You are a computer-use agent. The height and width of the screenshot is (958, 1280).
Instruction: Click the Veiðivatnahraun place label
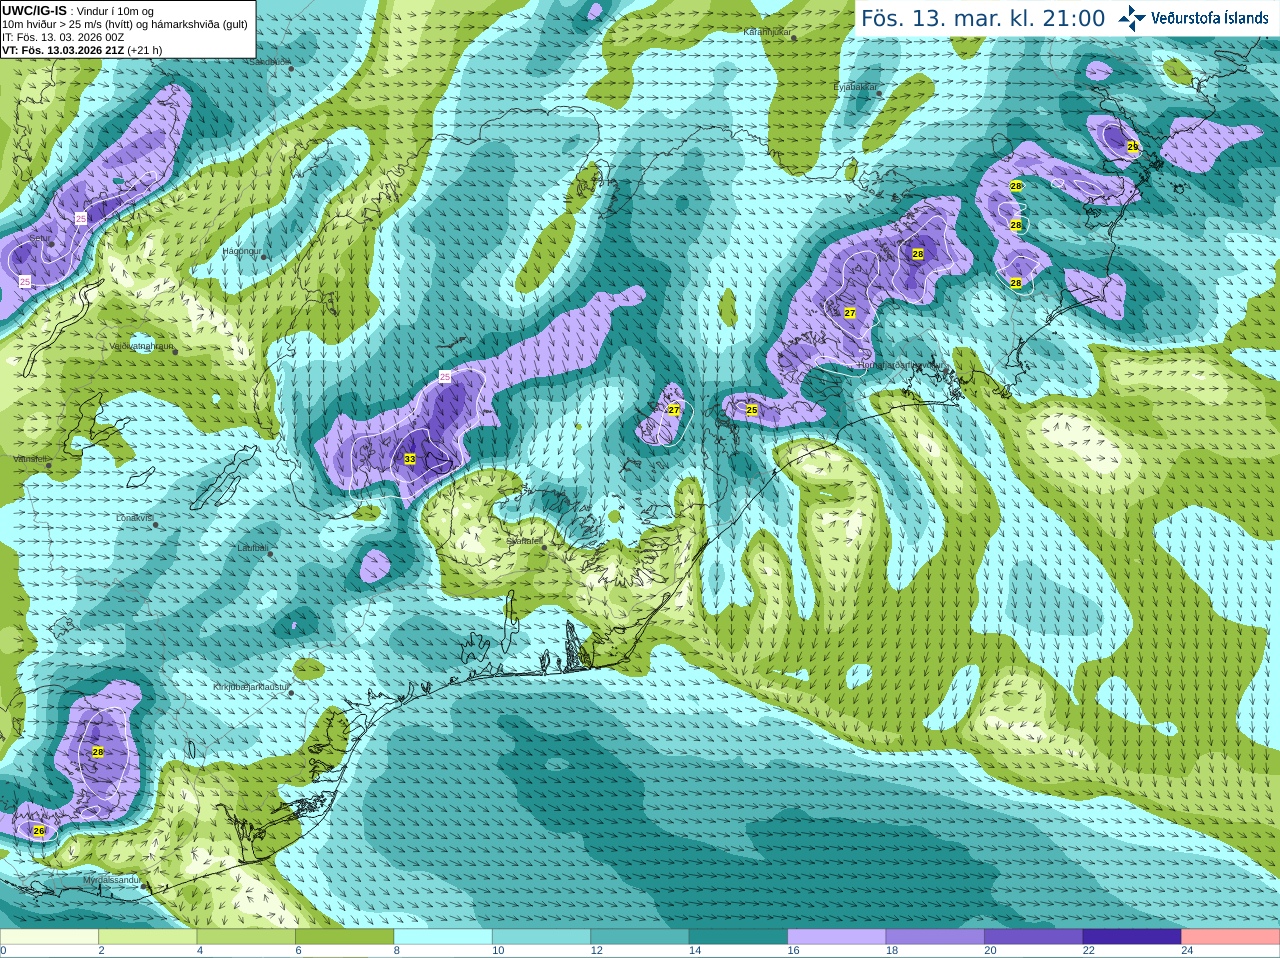141,346
